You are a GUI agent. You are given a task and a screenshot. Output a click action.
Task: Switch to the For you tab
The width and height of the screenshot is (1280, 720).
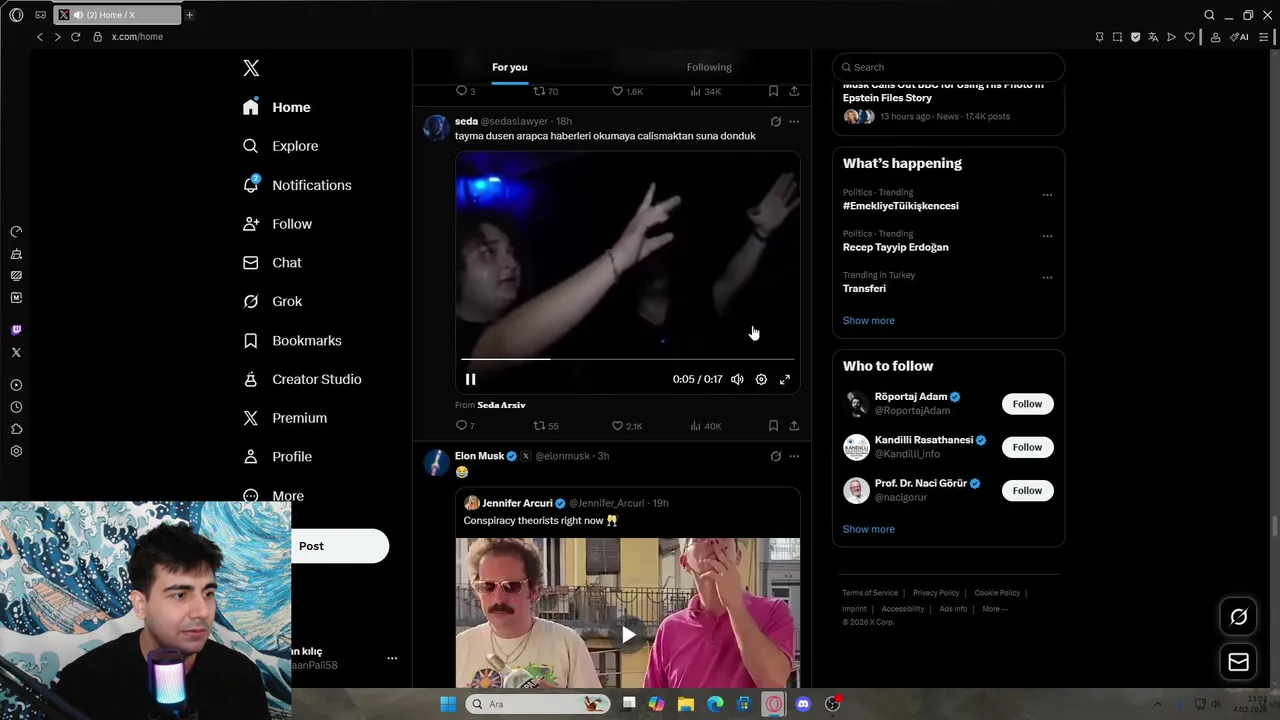pyautogui.click(x=509, y=67)
